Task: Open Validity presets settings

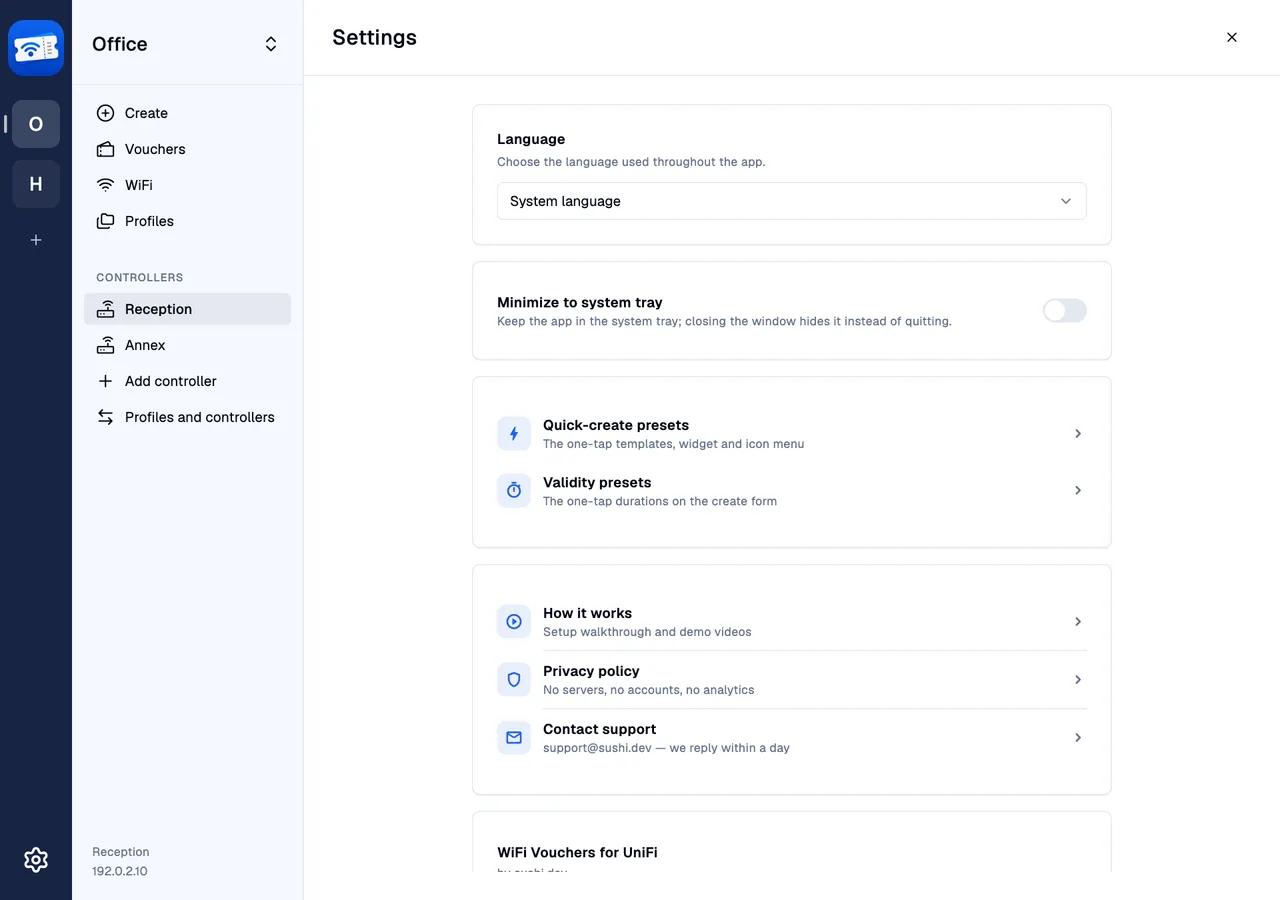Action: pyautogui.click(x=792, y=491)
